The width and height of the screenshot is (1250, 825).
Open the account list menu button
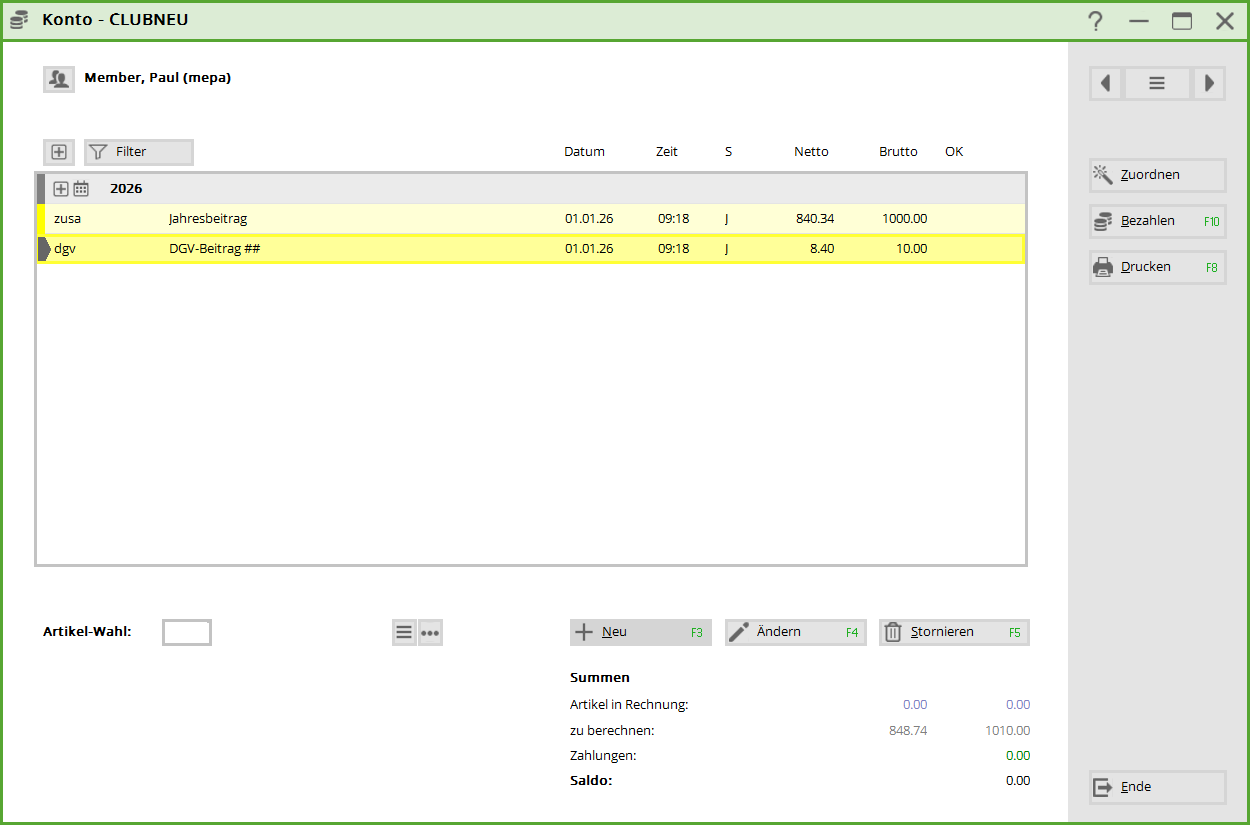pyautogui.click(x=1157, y=84)
